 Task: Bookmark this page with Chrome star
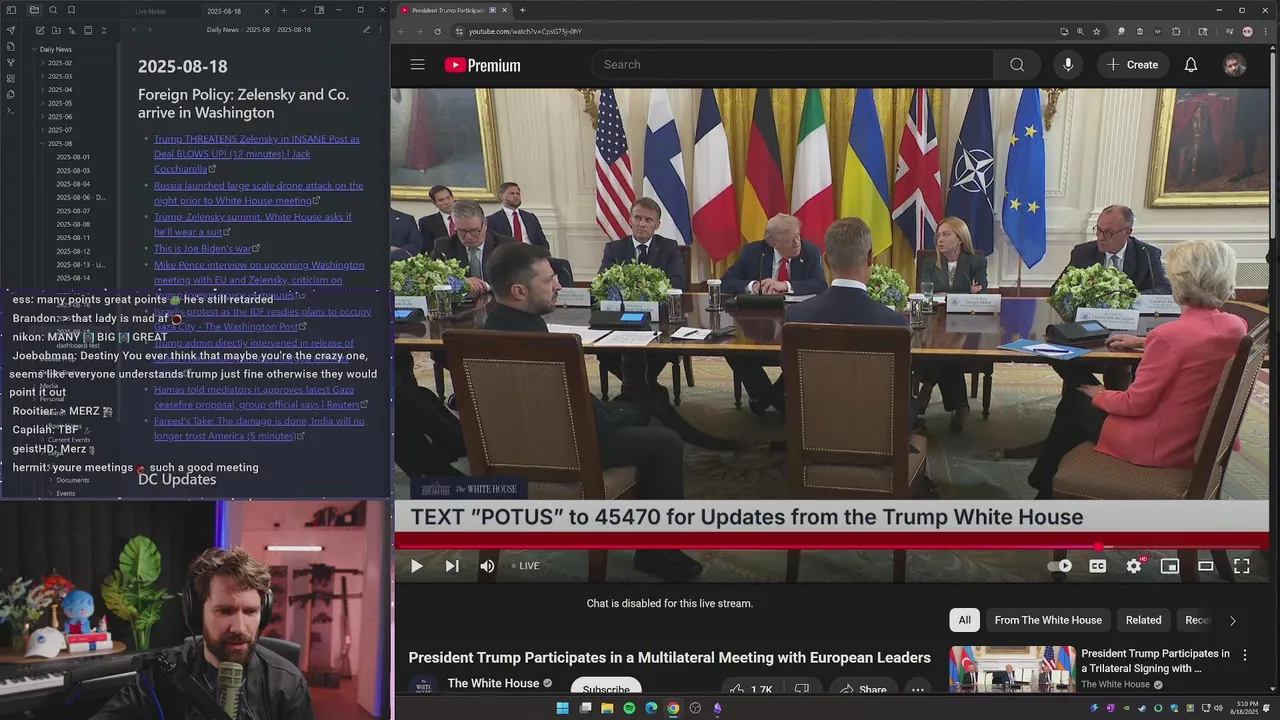[x=1096, y=31]
